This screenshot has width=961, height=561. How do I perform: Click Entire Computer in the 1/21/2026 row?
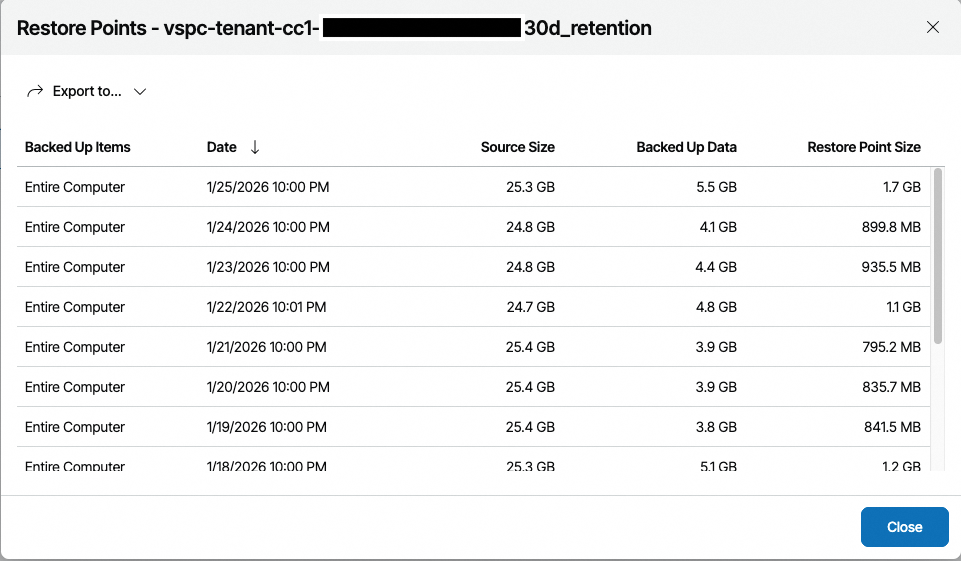click(75, 347)
